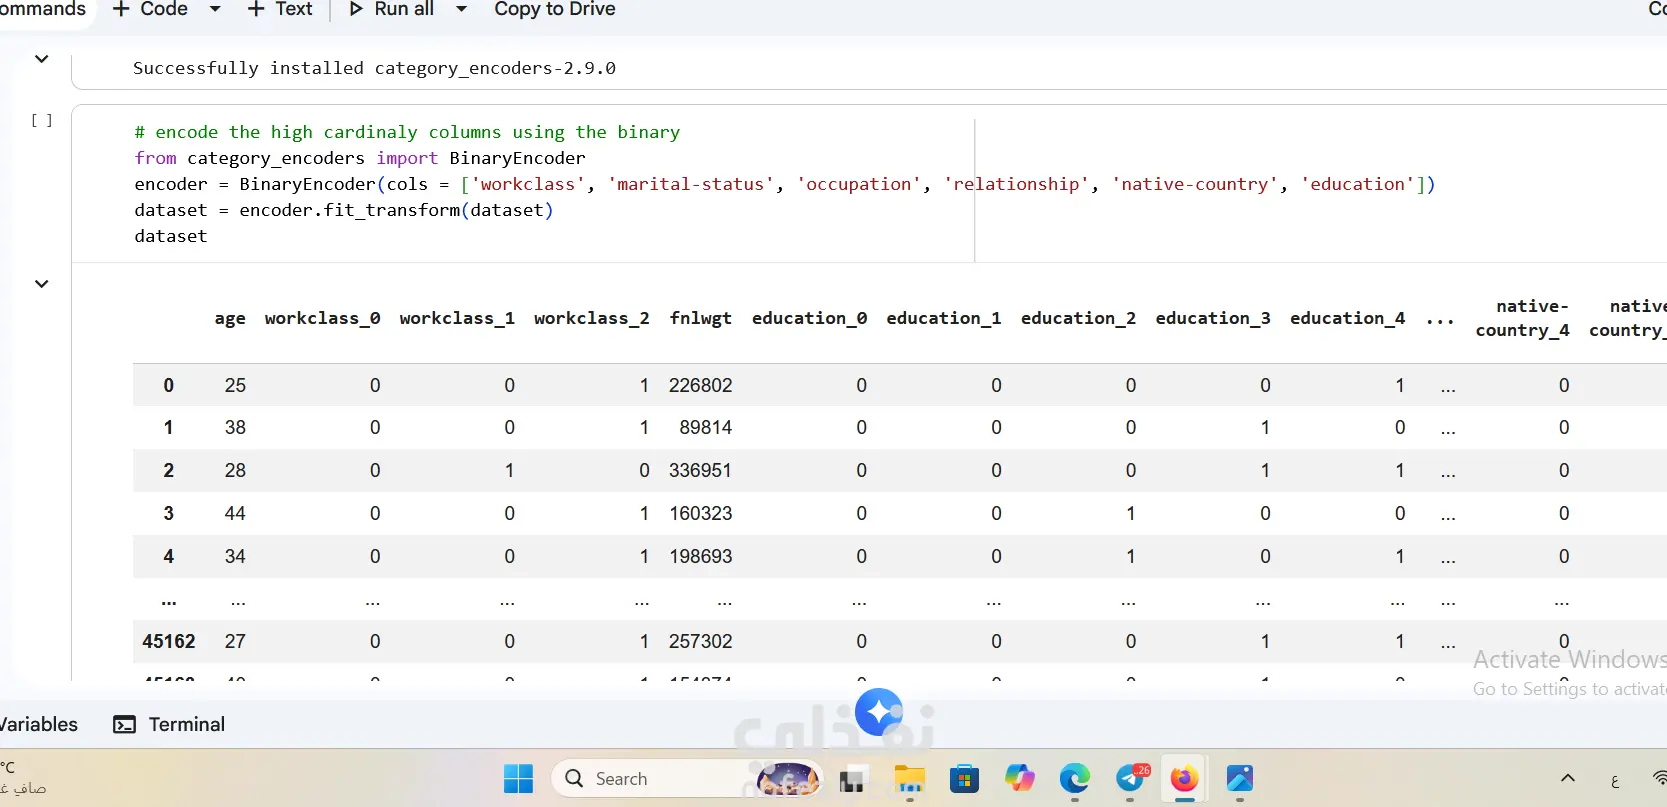Open Telegram from the taskbar

tap(1131, 778)
